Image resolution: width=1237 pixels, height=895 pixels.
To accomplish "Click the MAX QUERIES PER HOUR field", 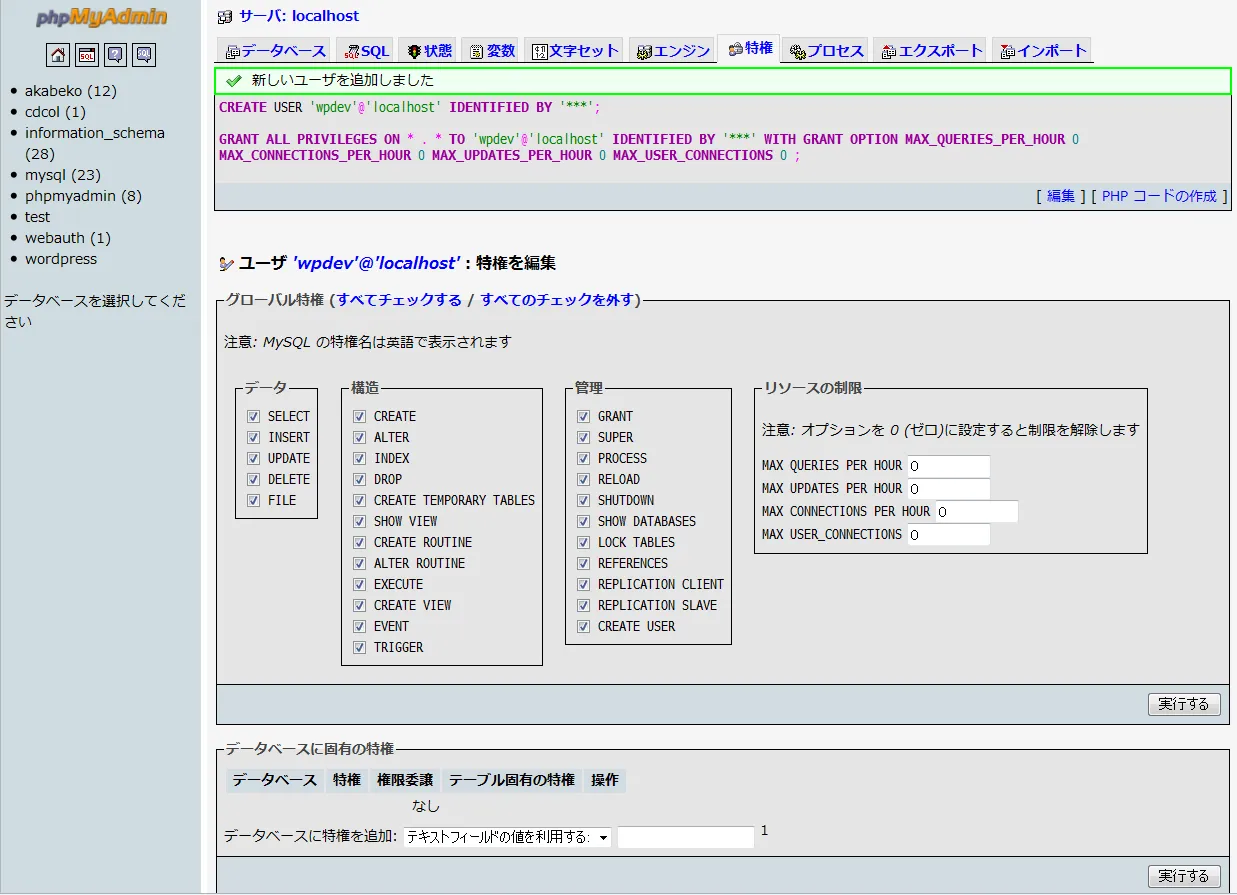I will click(x=948, y=466).
